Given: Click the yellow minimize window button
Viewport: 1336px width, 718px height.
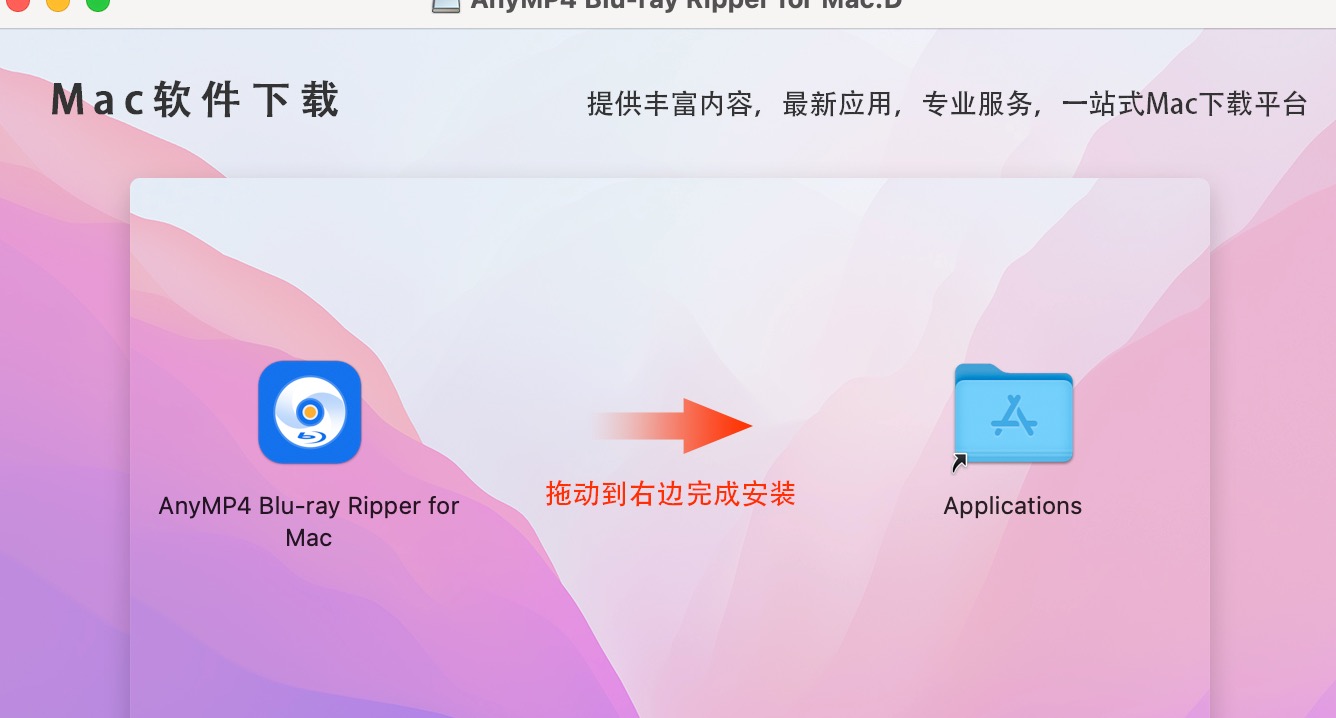Looking at the screenshot, I should pos(58,3).
